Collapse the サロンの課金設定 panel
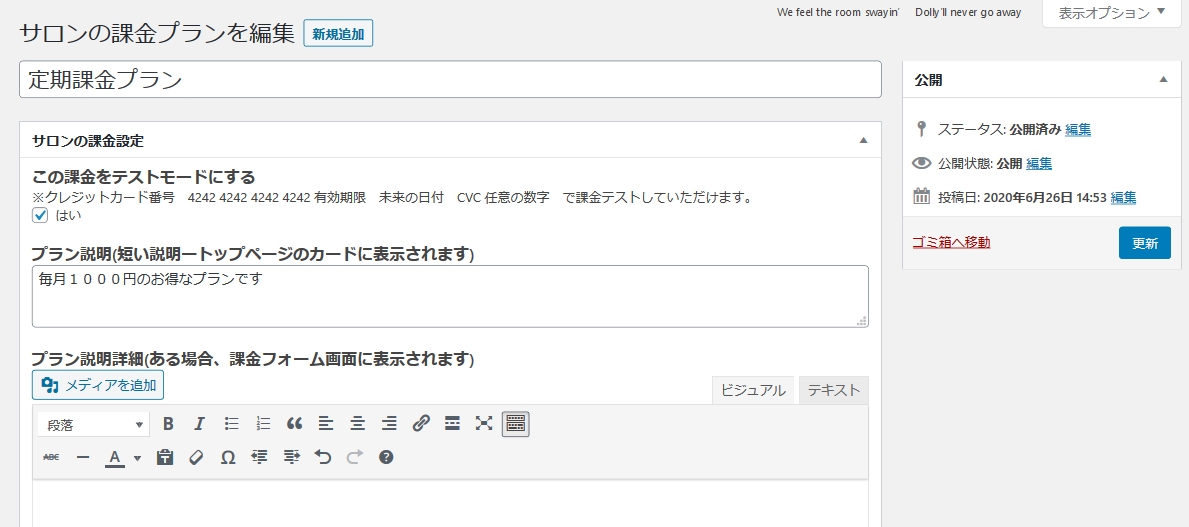 coord(863,140)
